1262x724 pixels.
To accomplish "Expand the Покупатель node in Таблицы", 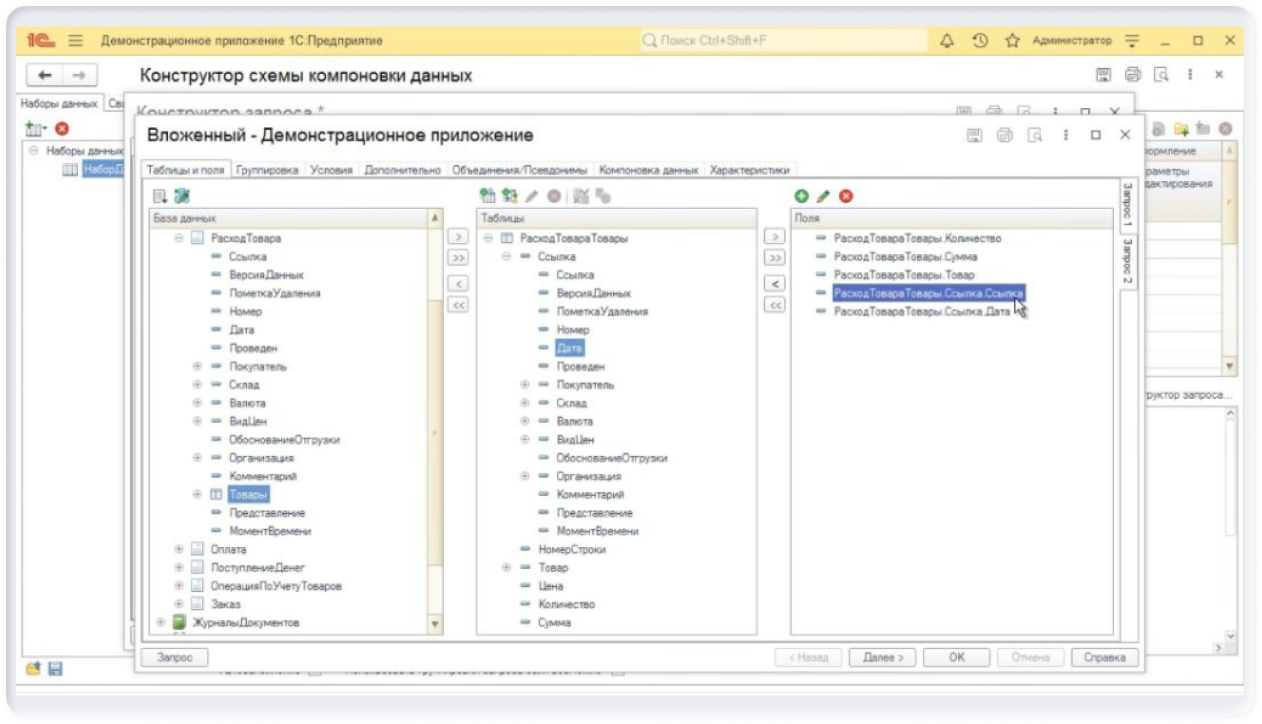I will pos(526,385).
